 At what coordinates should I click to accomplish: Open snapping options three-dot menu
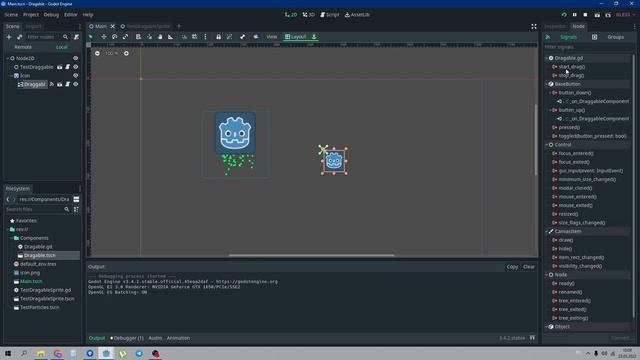(x=205, y=37)
